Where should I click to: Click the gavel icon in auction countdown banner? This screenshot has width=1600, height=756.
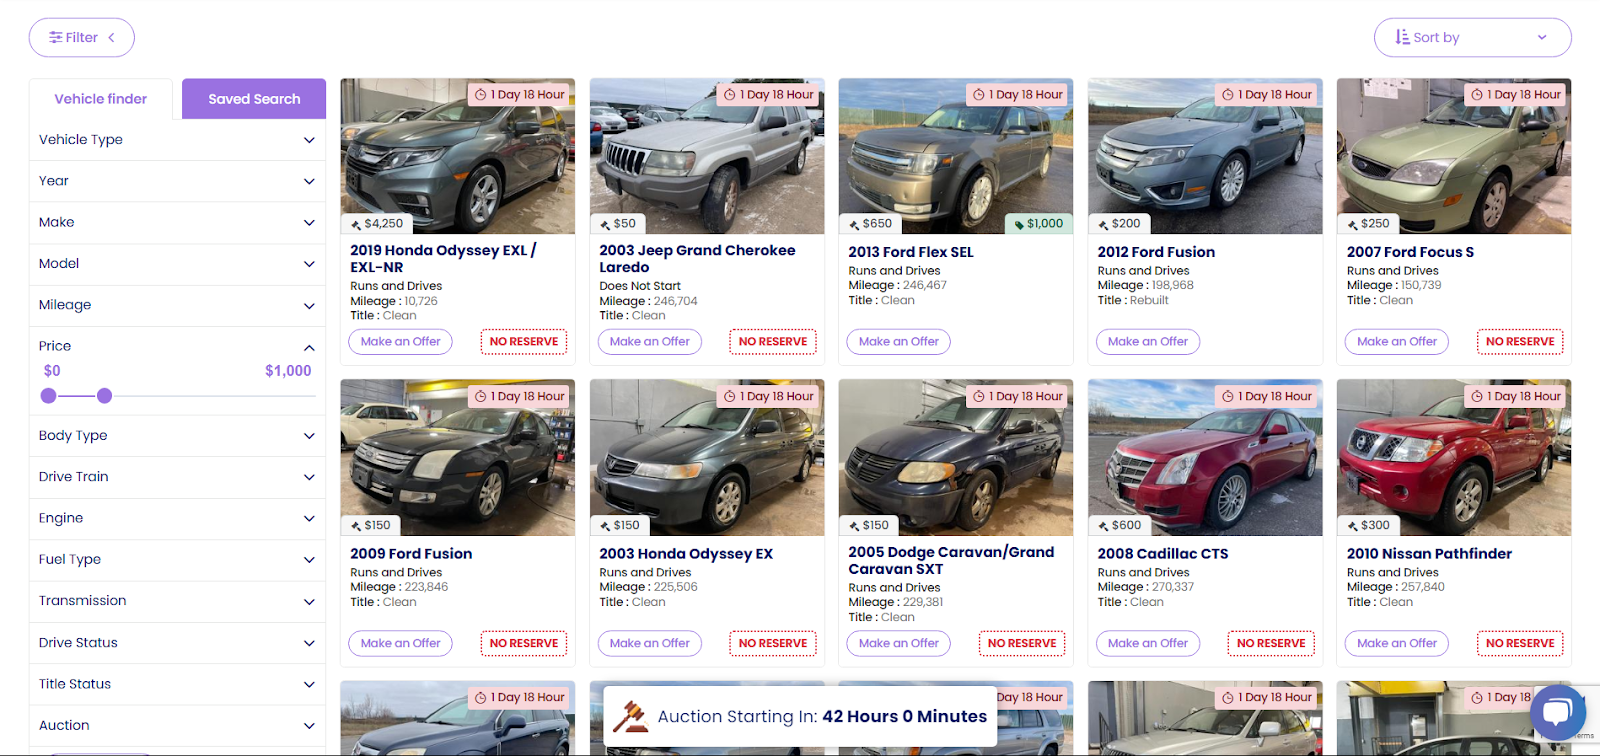[x=630, y=716]
